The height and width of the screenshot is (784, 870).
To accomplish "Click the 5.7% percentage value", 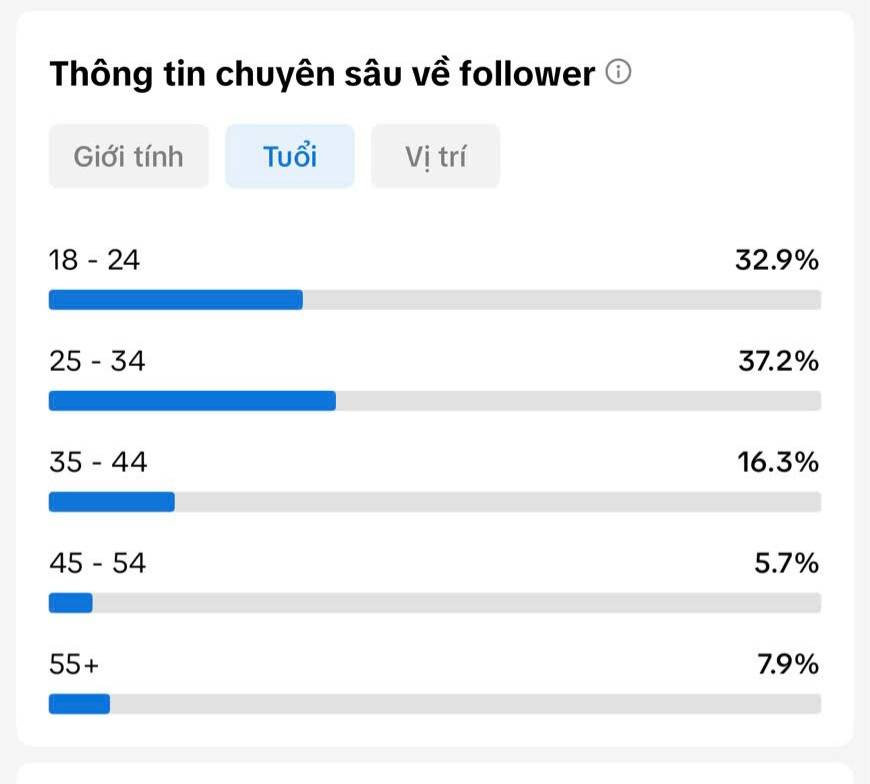I will (786, 563).
